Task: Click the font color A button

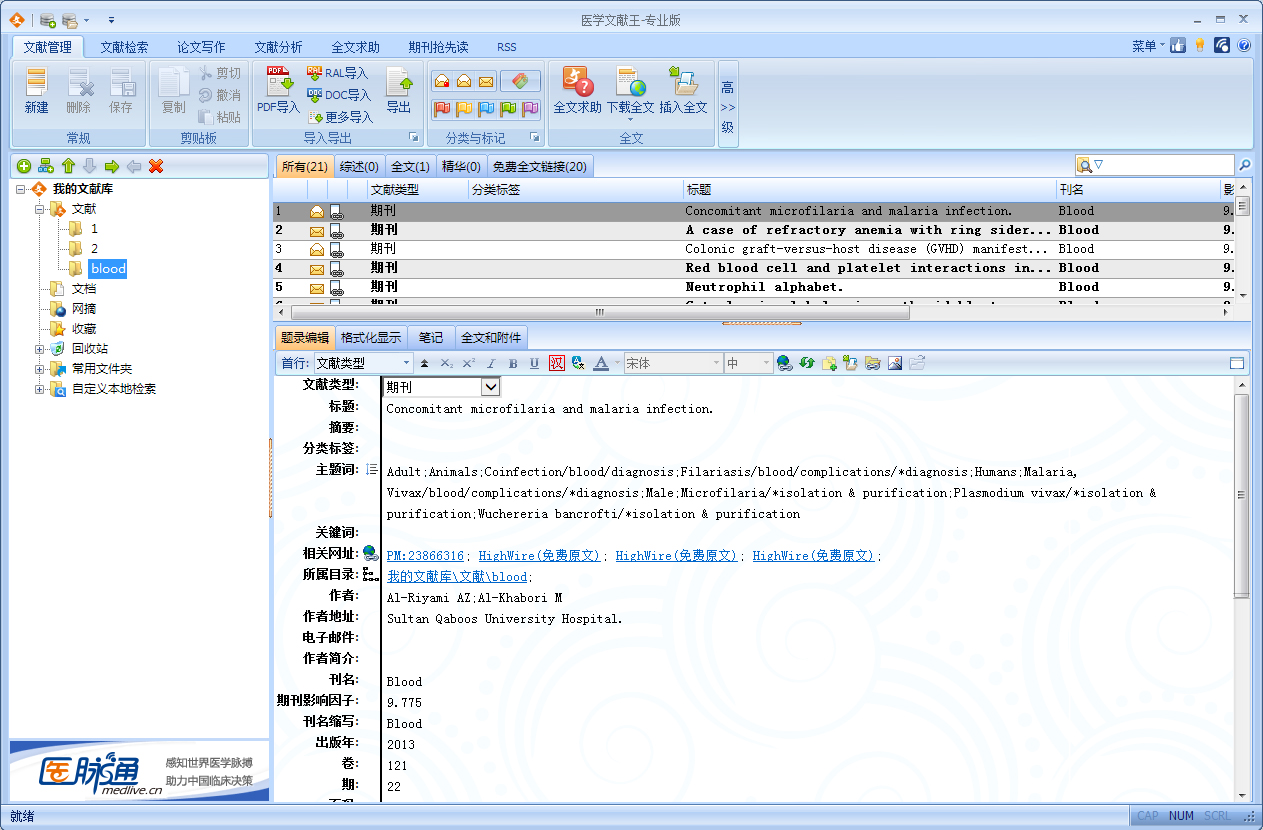Action: coord(601,364)
